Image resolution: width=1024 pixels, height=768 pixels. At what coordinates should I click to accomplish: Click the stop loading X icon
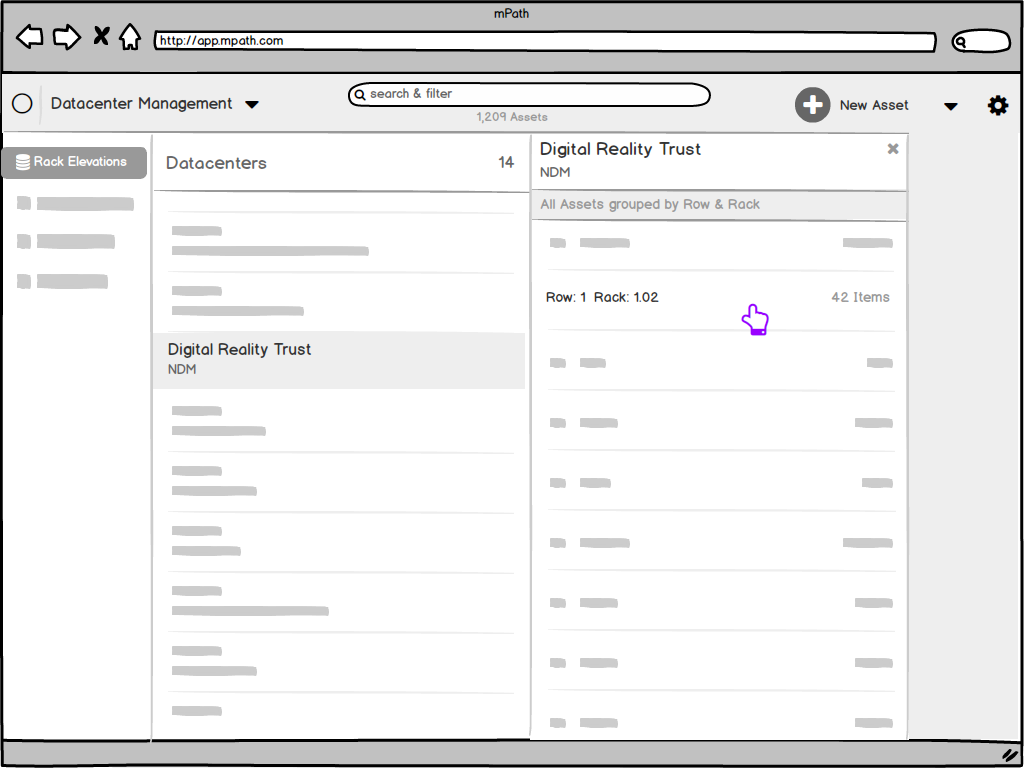tap(100, 35)
